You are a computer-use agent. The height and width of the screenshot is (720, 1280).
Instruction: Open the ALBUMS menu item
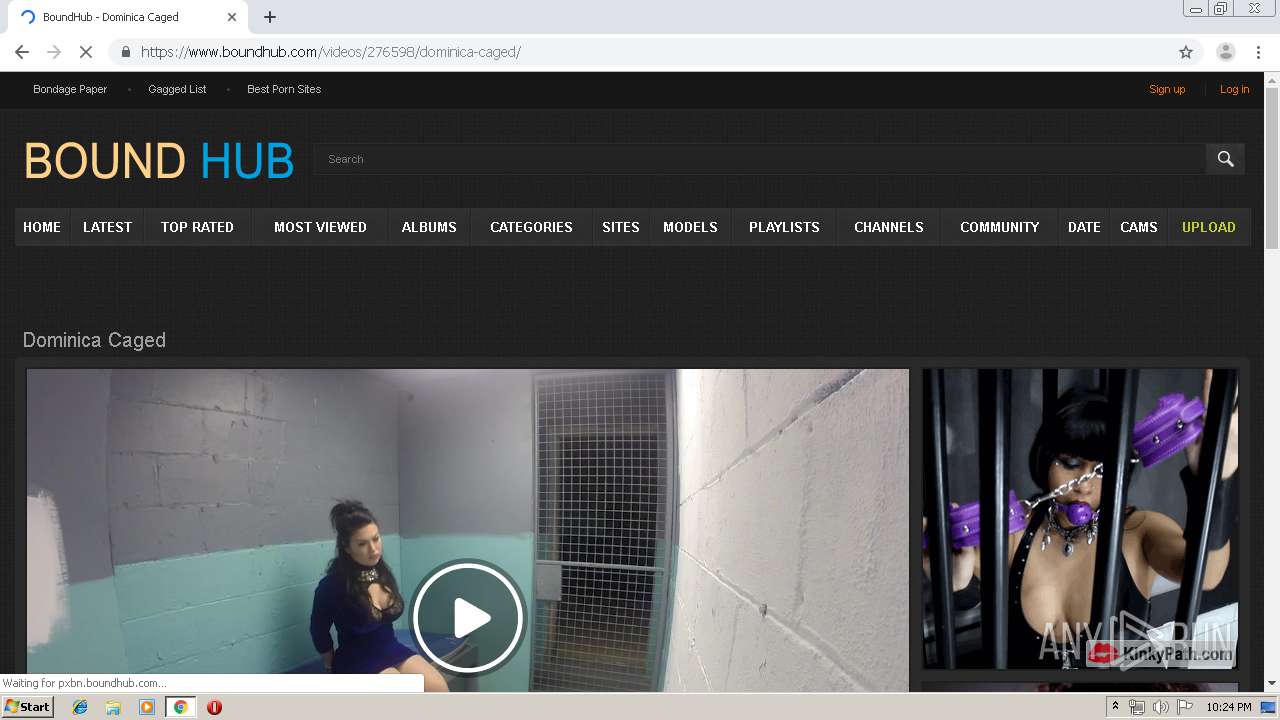click(x=429, y=227)
